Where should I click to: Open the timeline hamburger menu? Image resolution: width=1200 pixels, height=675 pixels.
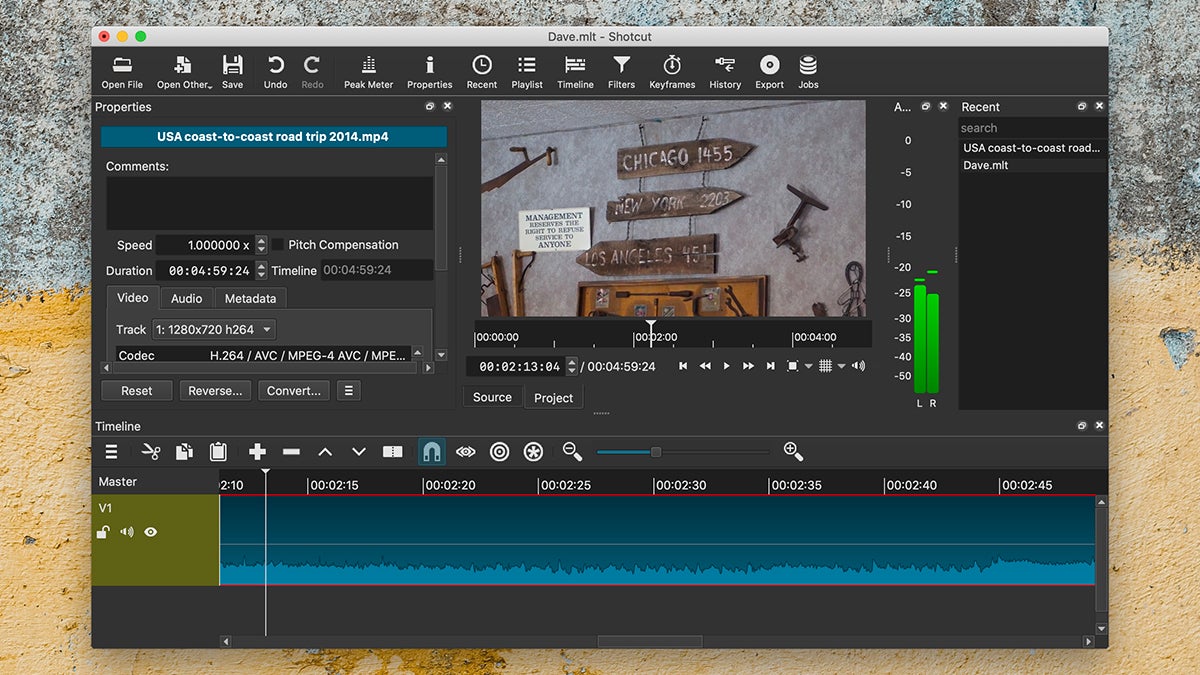pyautogui.click(x=111, y=452)
